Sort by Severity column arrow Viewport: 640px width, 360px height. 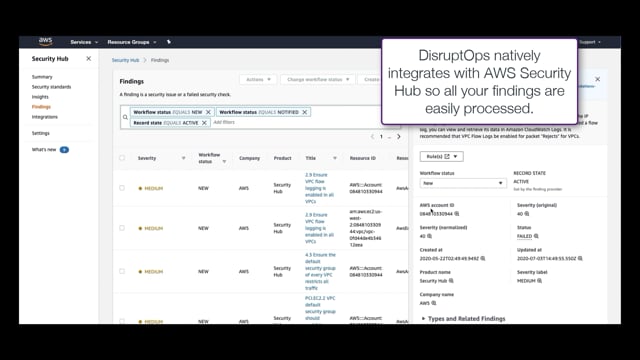pos(184,158)
